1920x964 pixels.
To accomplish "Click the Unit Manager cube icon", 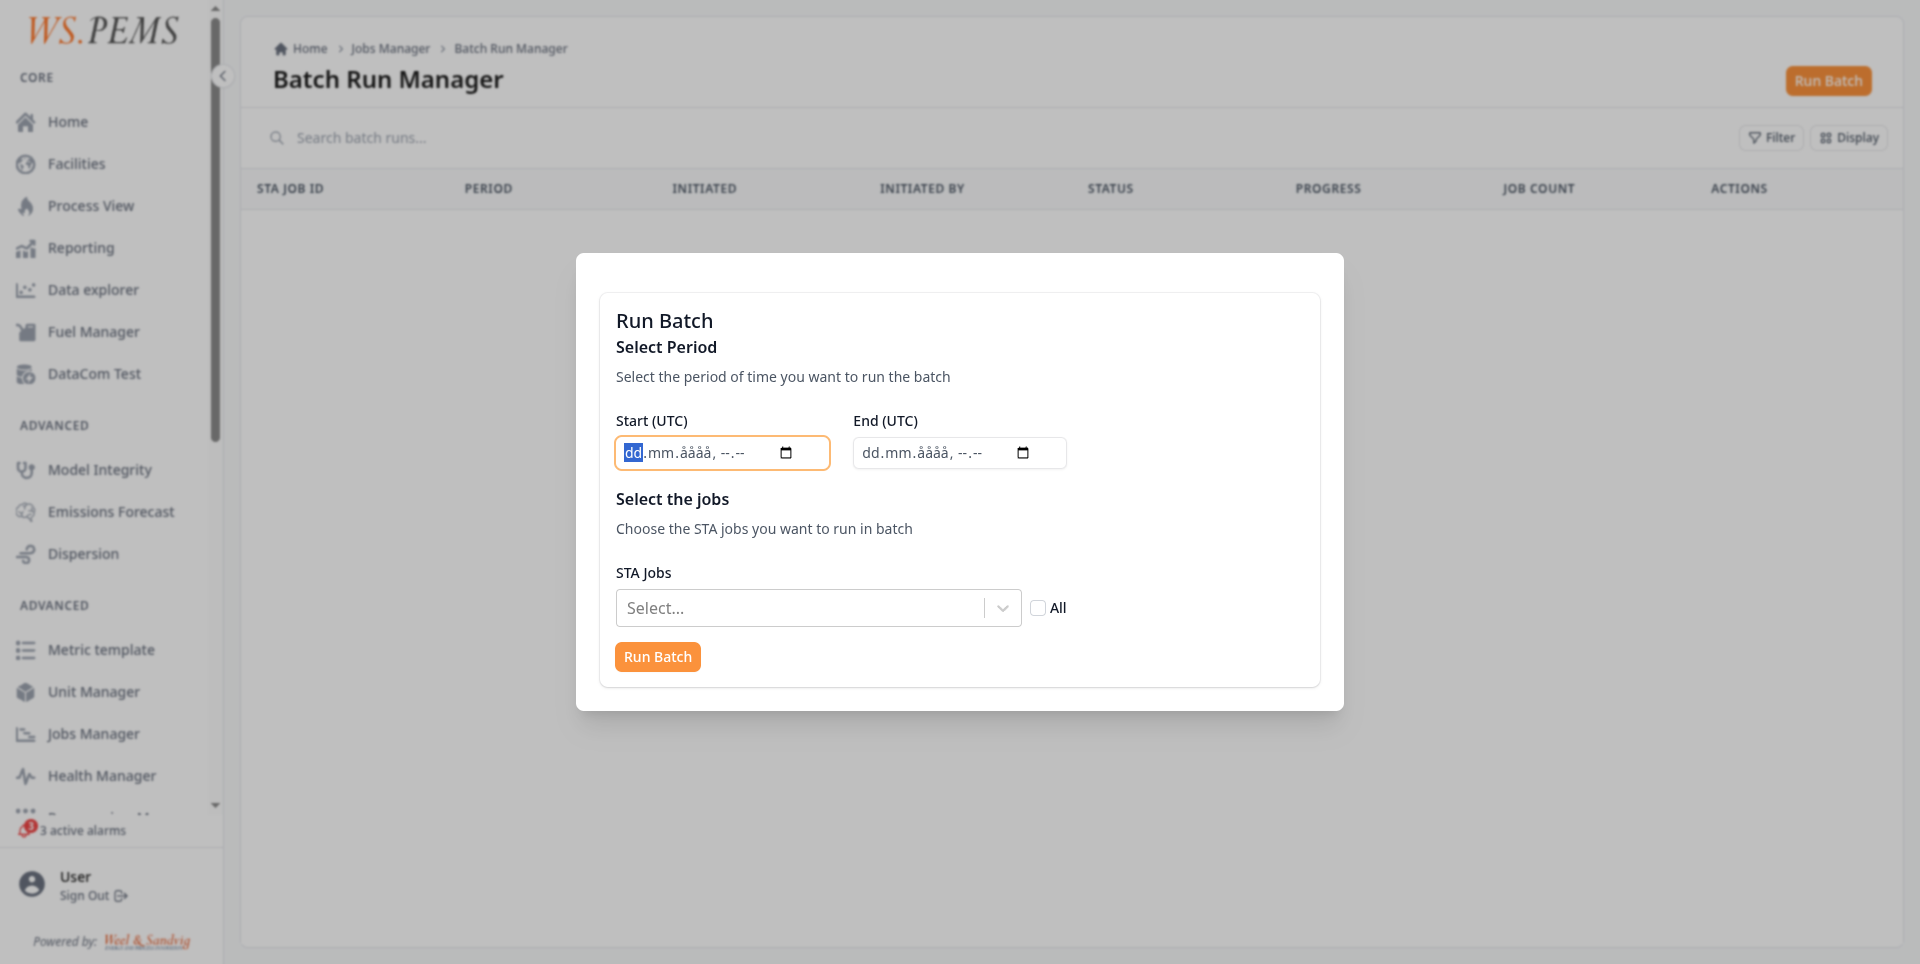I will click(x=26, y=692).
